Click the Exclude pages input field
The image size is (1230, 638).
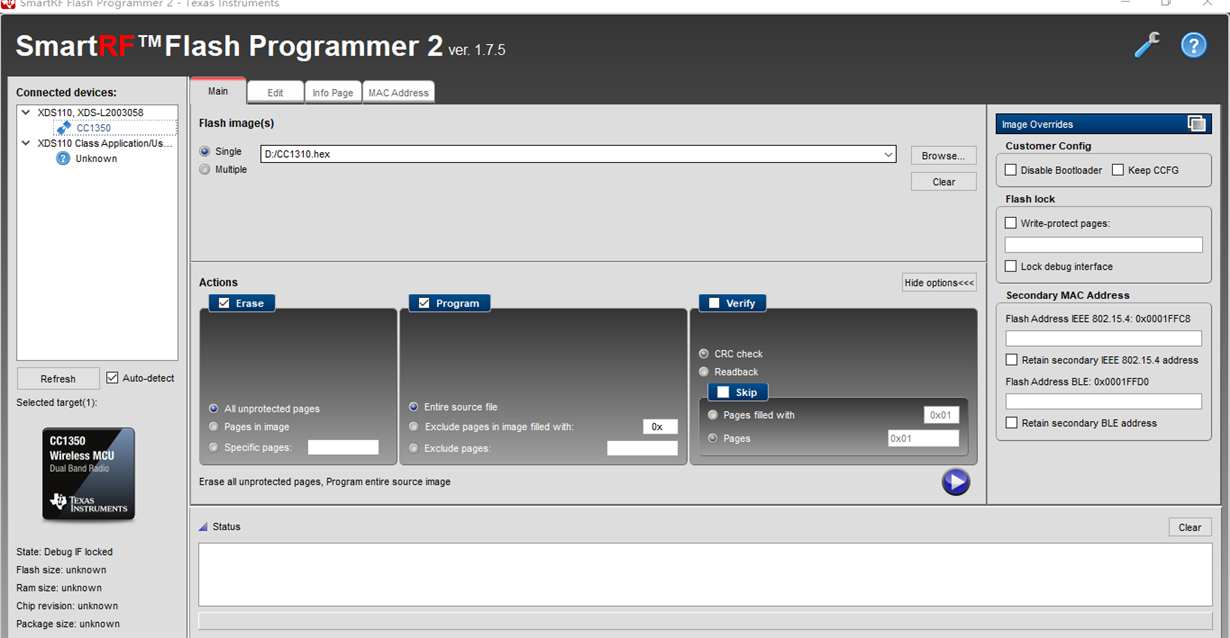tap(642, 448)
